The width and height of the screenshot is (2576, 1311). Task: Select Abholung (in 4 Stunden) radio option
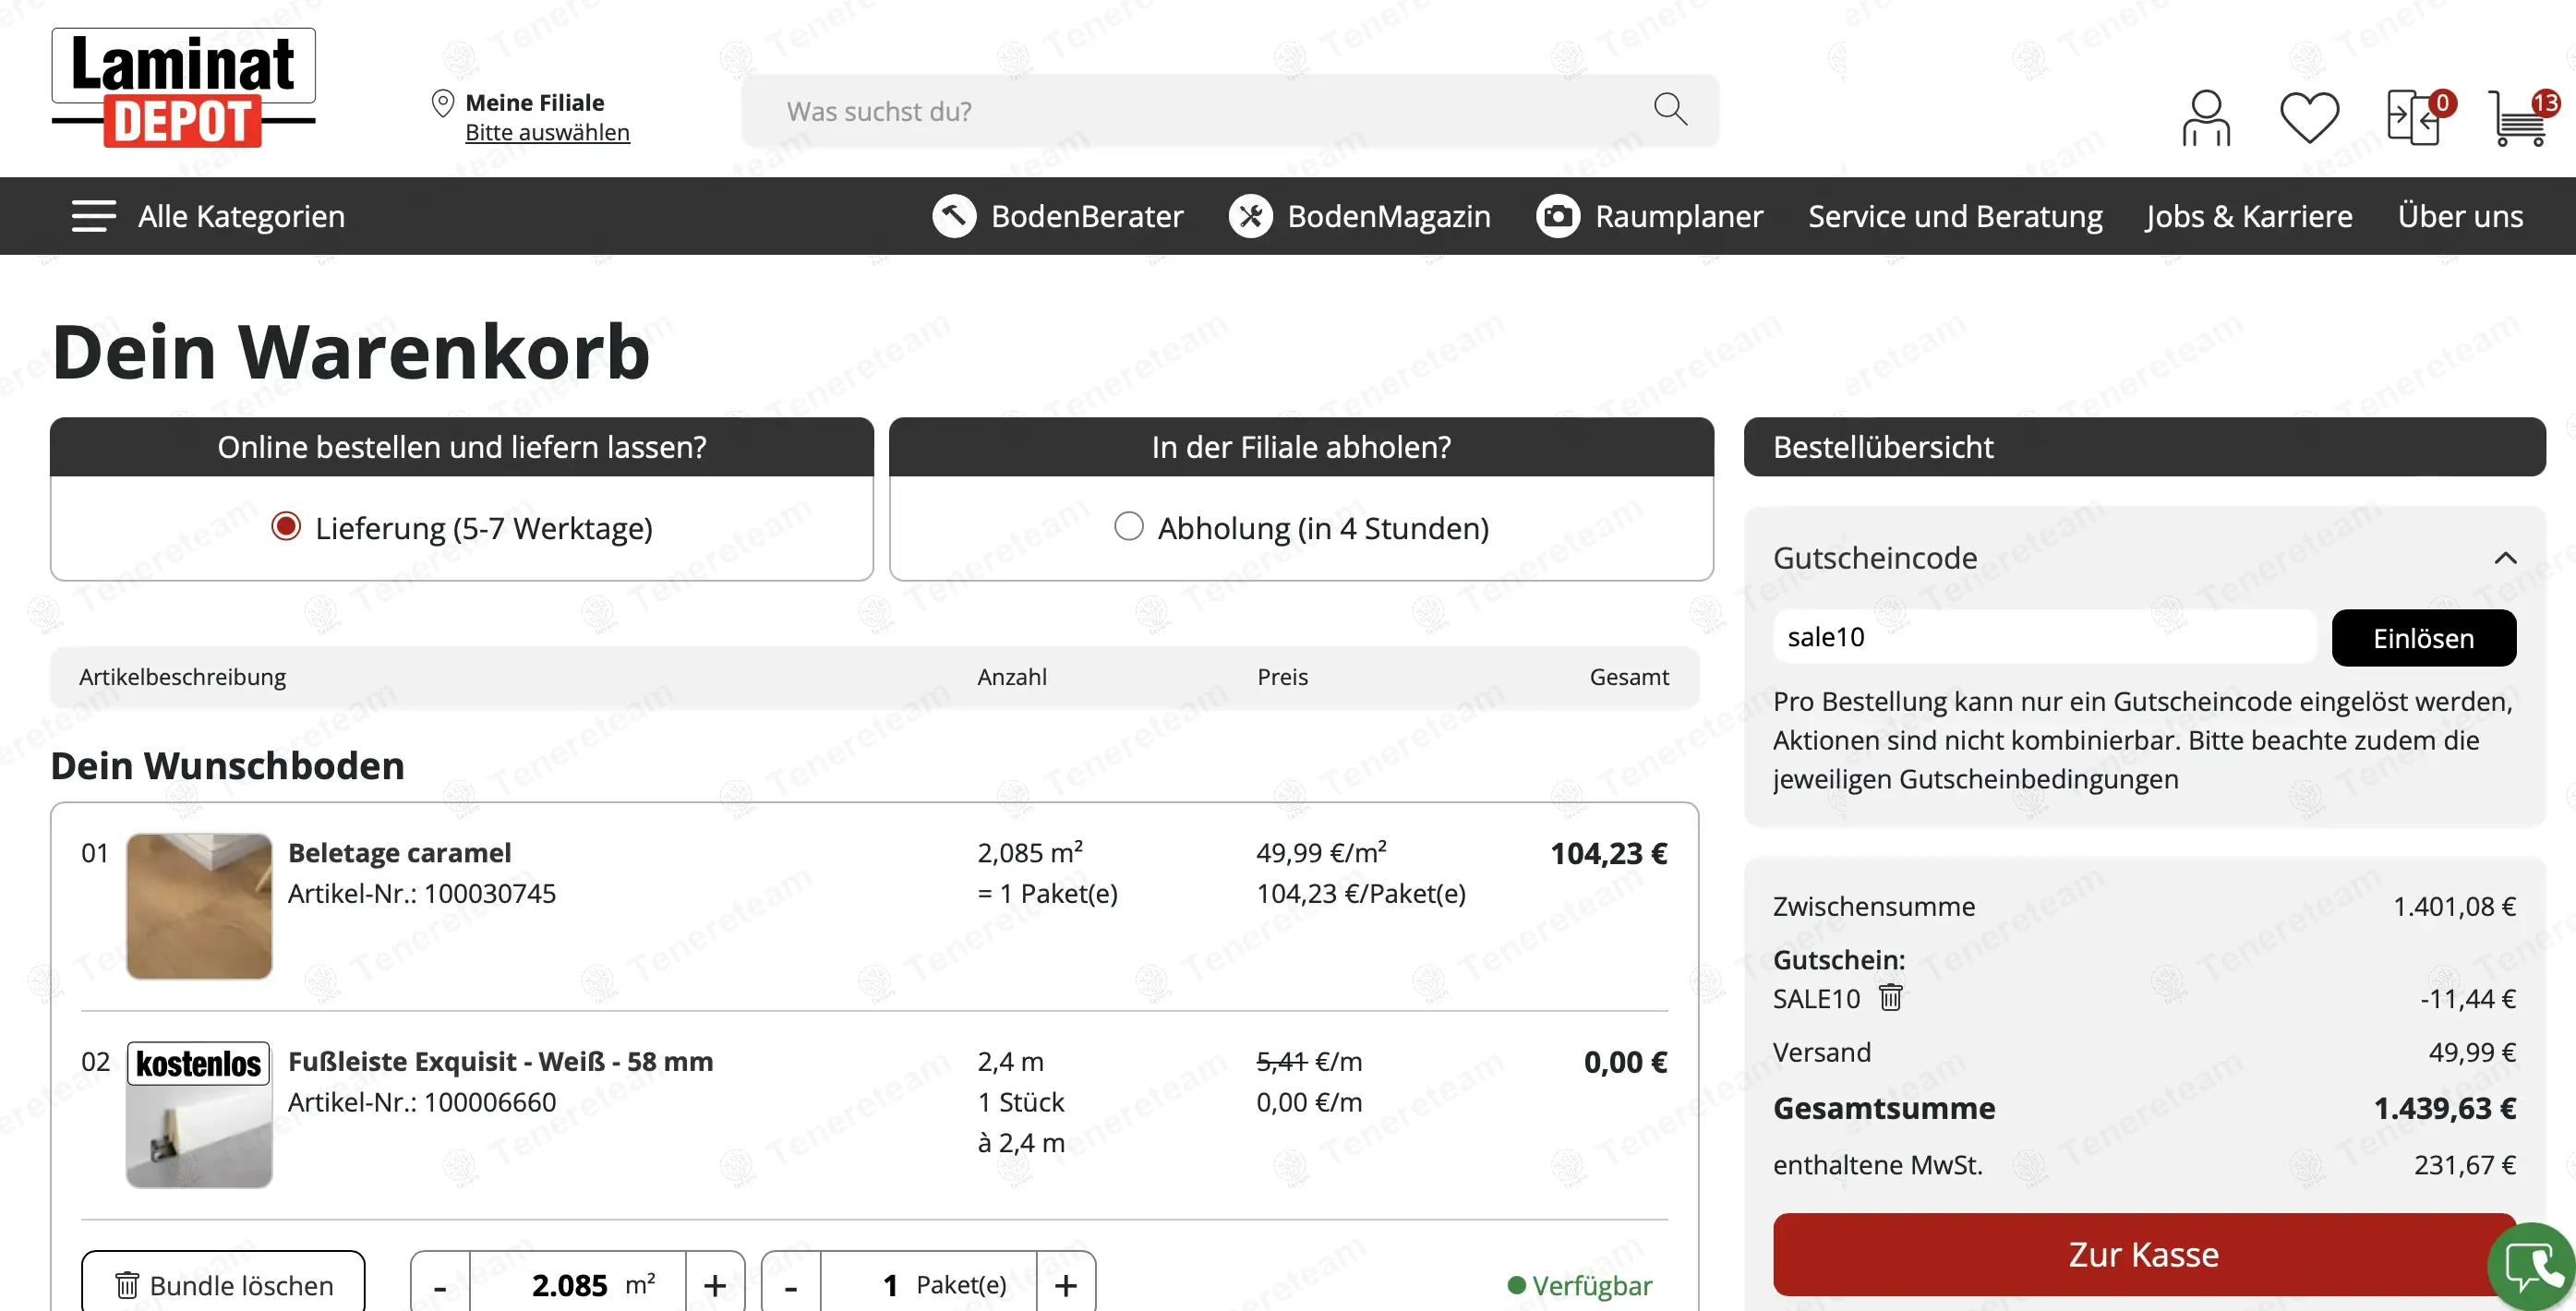pyautogui.click(x=1128, y=526)
